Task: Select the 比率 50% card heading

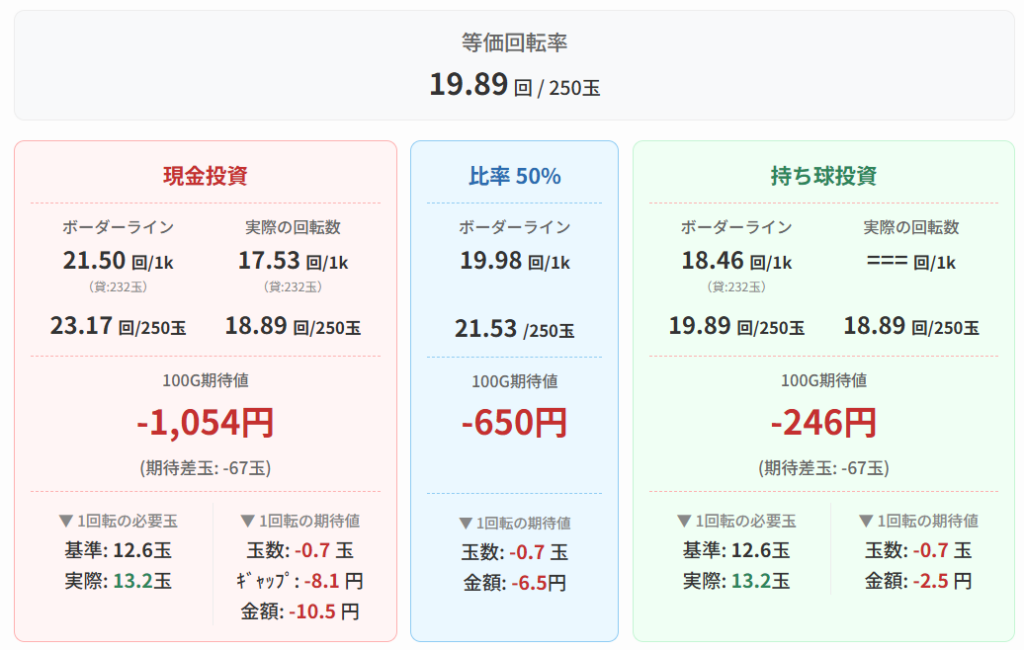Action: tap(514, 176)
